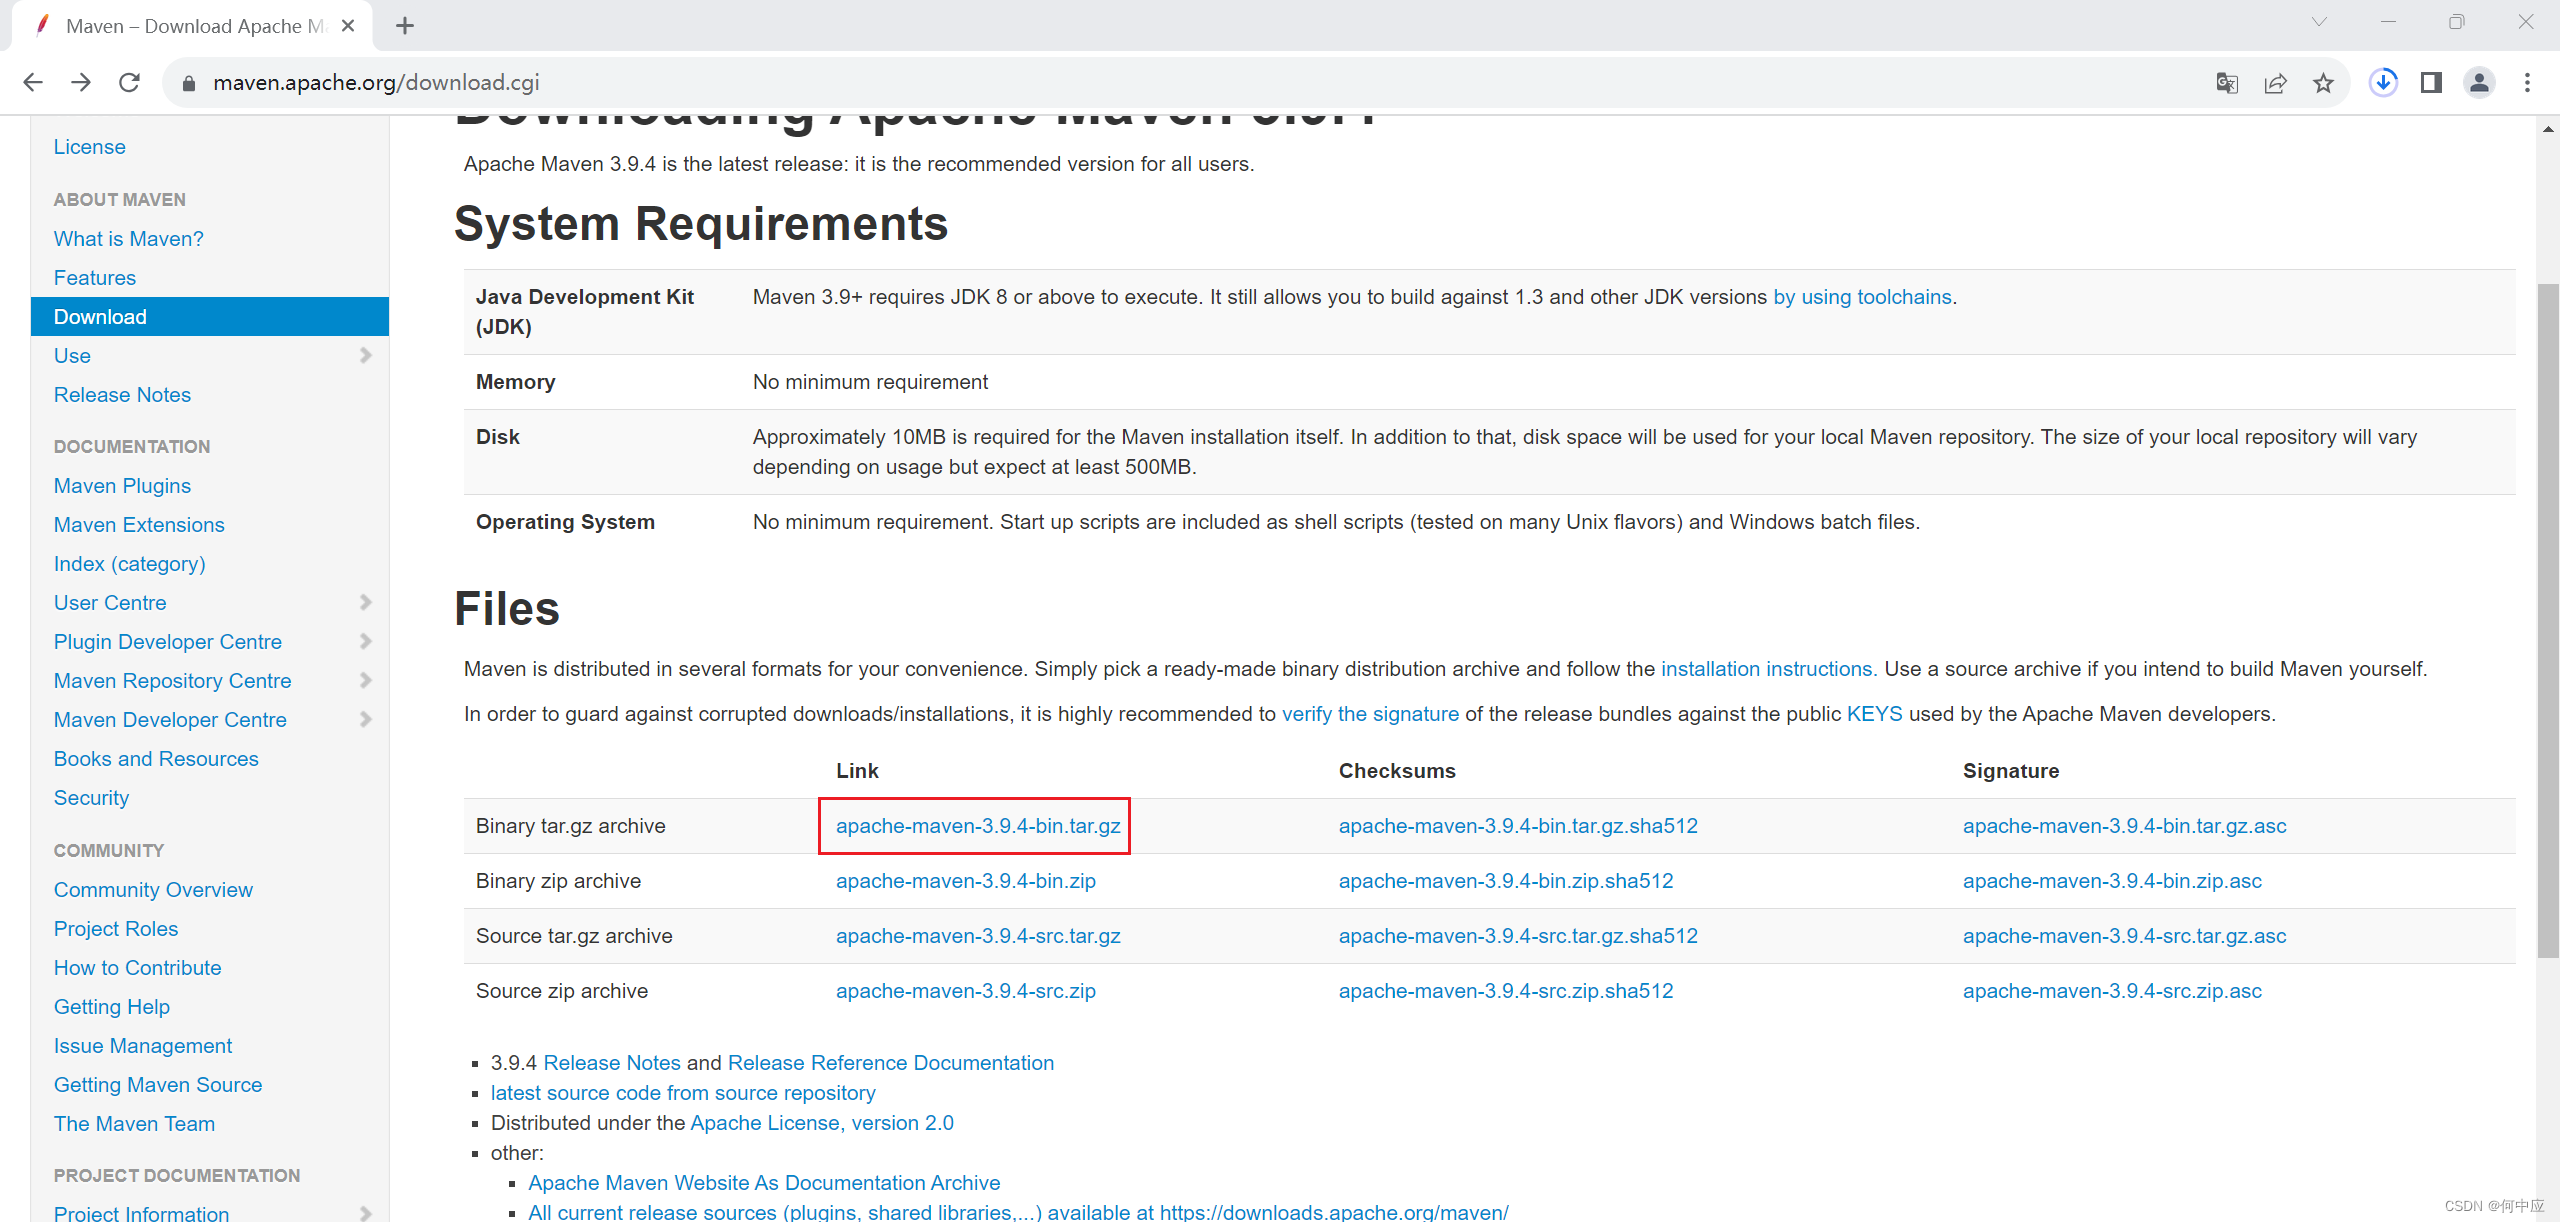Viewport: 2560px width, 1222px height.
Task: Open the browser downloads icon
Action: point(2383,83)
